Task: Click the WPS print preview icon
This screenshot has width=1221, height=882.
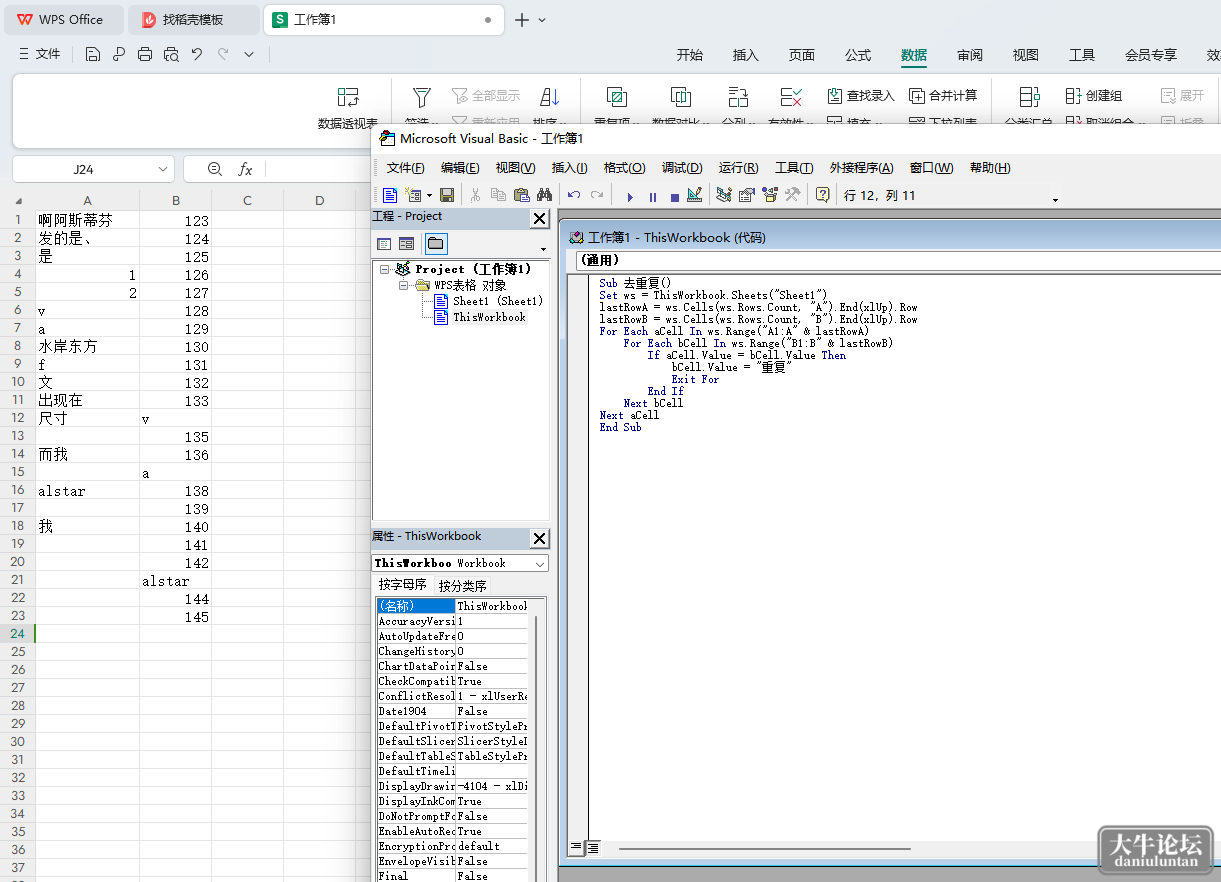Action: (x=171, y=54)
